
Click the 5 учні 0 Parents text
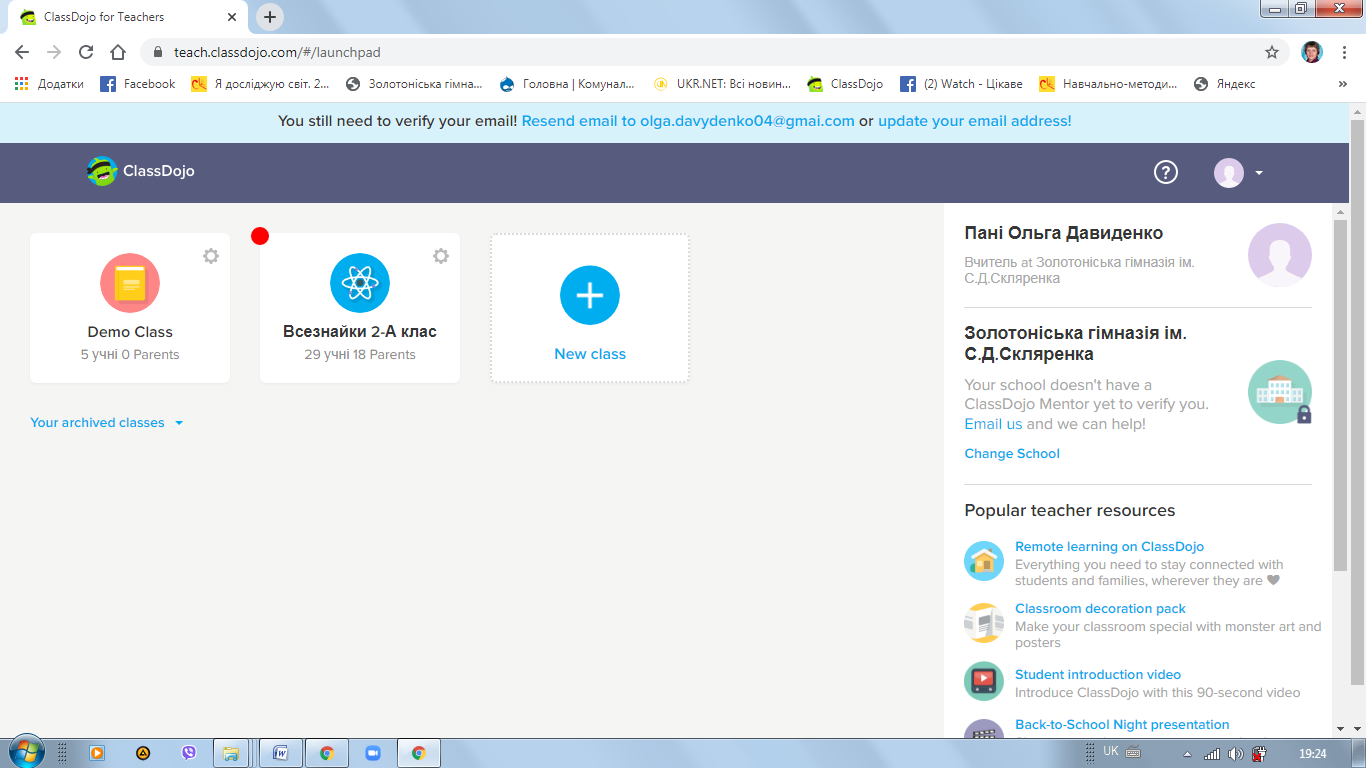coord(130,355)
